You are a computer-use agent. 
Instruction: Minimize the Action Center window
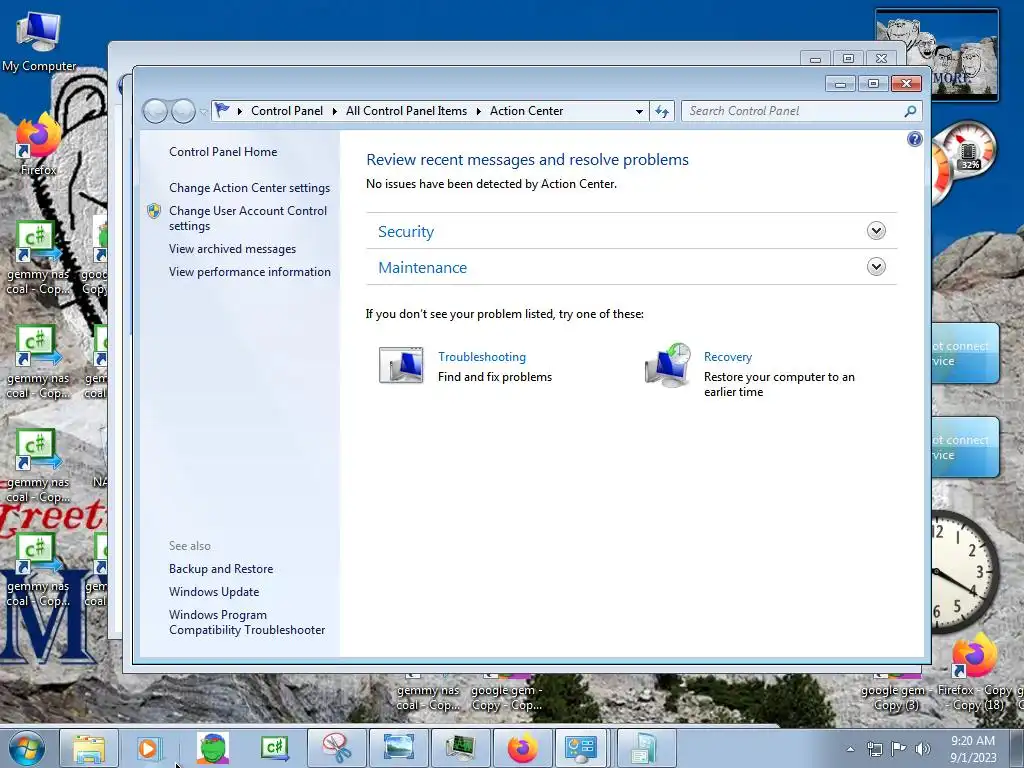click(840, 84)
